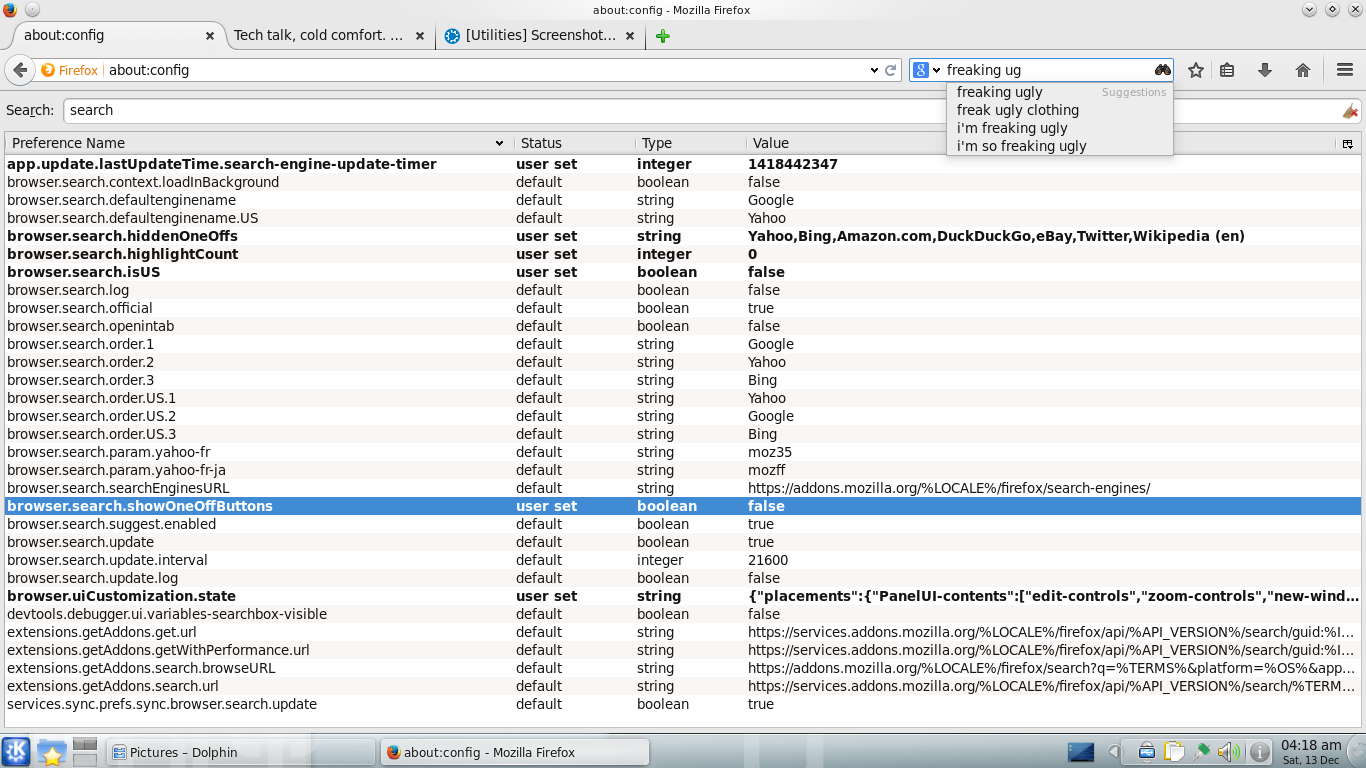This screenshot has width=1366, height=768.
Task: Open the volume speaker tray icon
Action: (x=1228, y=751)
